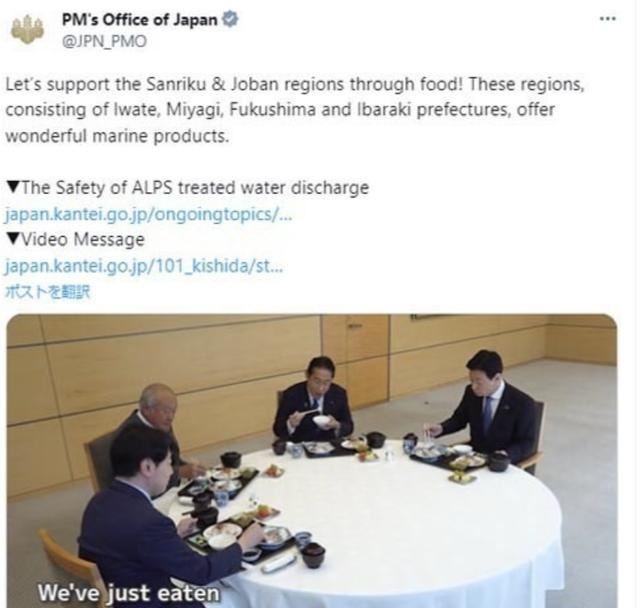Click 'The Safety of ALPS treated water discharge' heading
Screen dimensions: 640x608
pyautogui.click(x=195, y=188)
